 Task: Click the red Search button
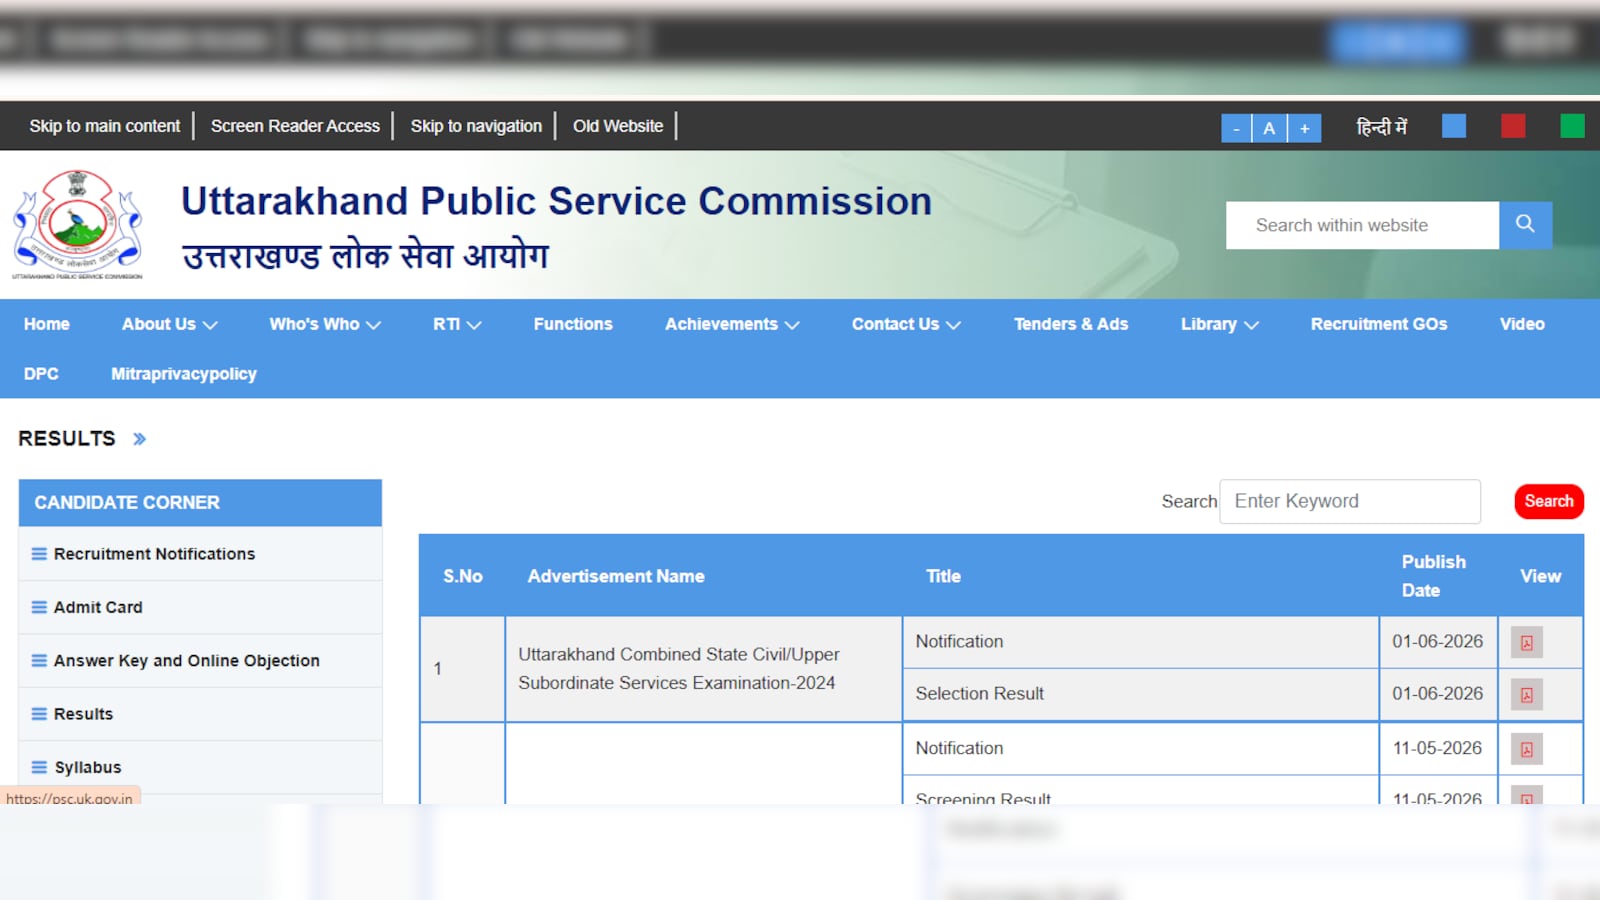(x=1549, y=501)
